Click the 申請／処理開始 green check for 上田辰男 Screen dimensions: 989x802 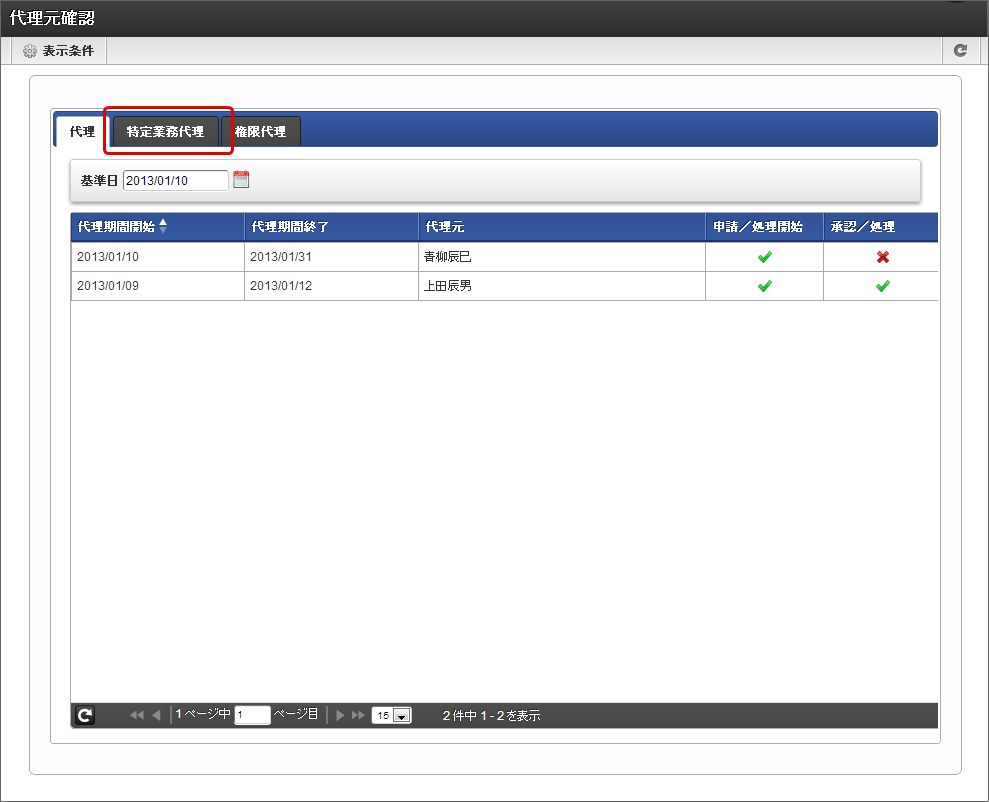(x=765, y=286)
